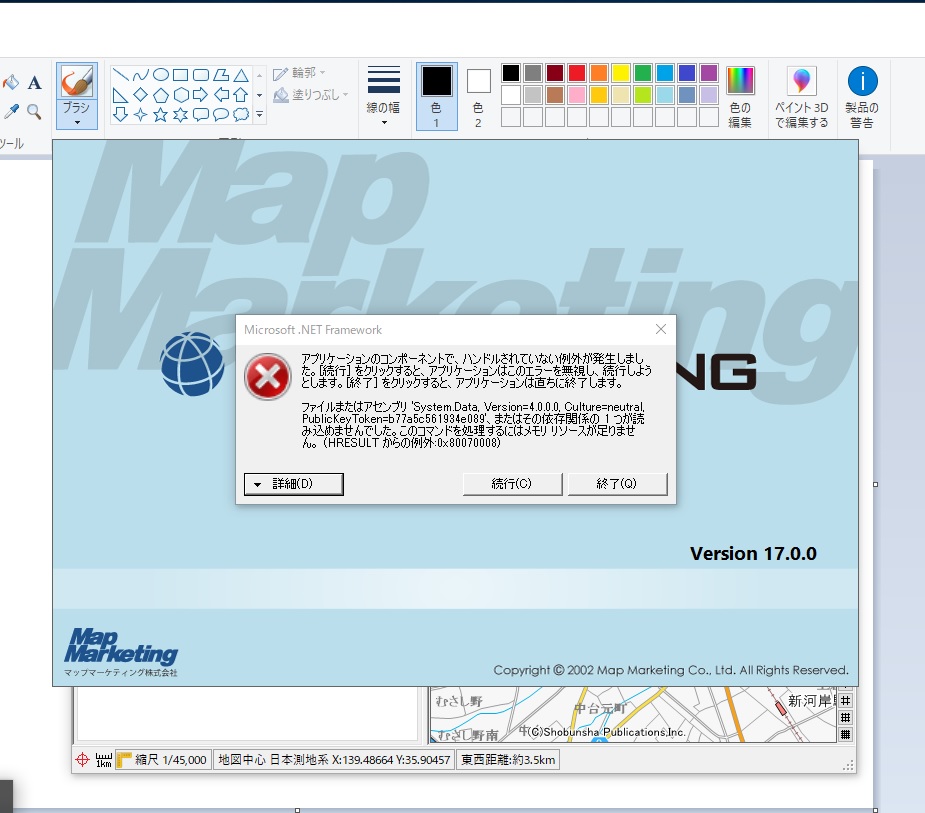The height and width of the screenshot is (813, 925).
Task: Click the red crosshair icon in map status bar
Action: click(83, 759)
